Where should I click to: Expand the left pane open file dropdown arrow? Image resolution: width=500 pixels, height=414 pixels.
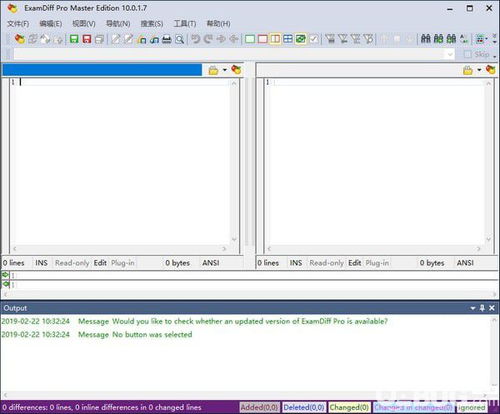(225, 70)
